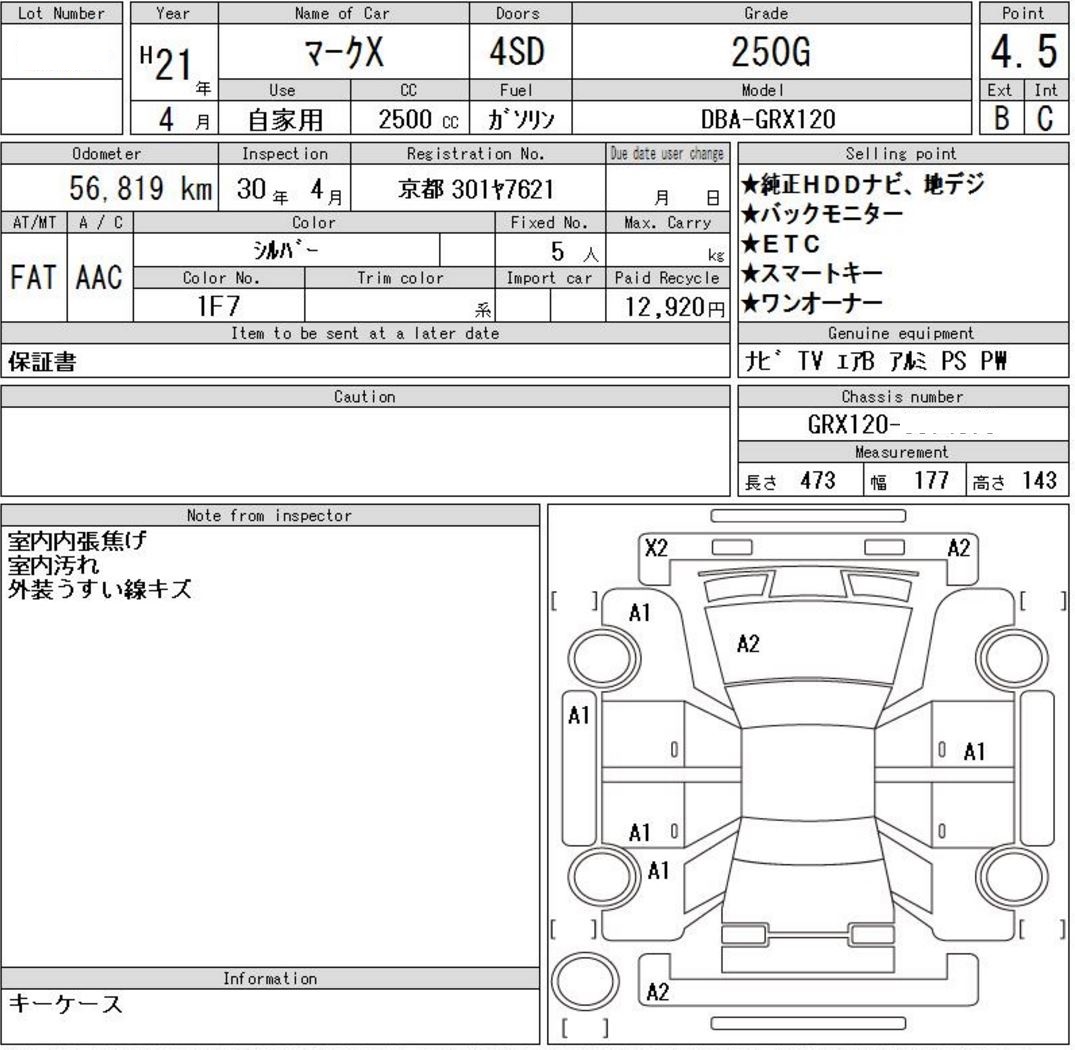1075x1050 pixels.
Task: Click the "Lot Number" header
Action: (62, 13)
